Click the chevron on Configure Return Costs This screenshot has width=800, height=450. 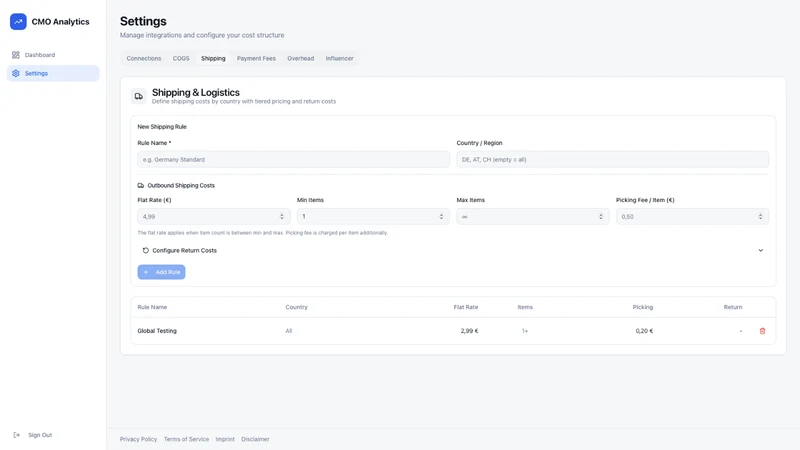(x=761, y=251)
